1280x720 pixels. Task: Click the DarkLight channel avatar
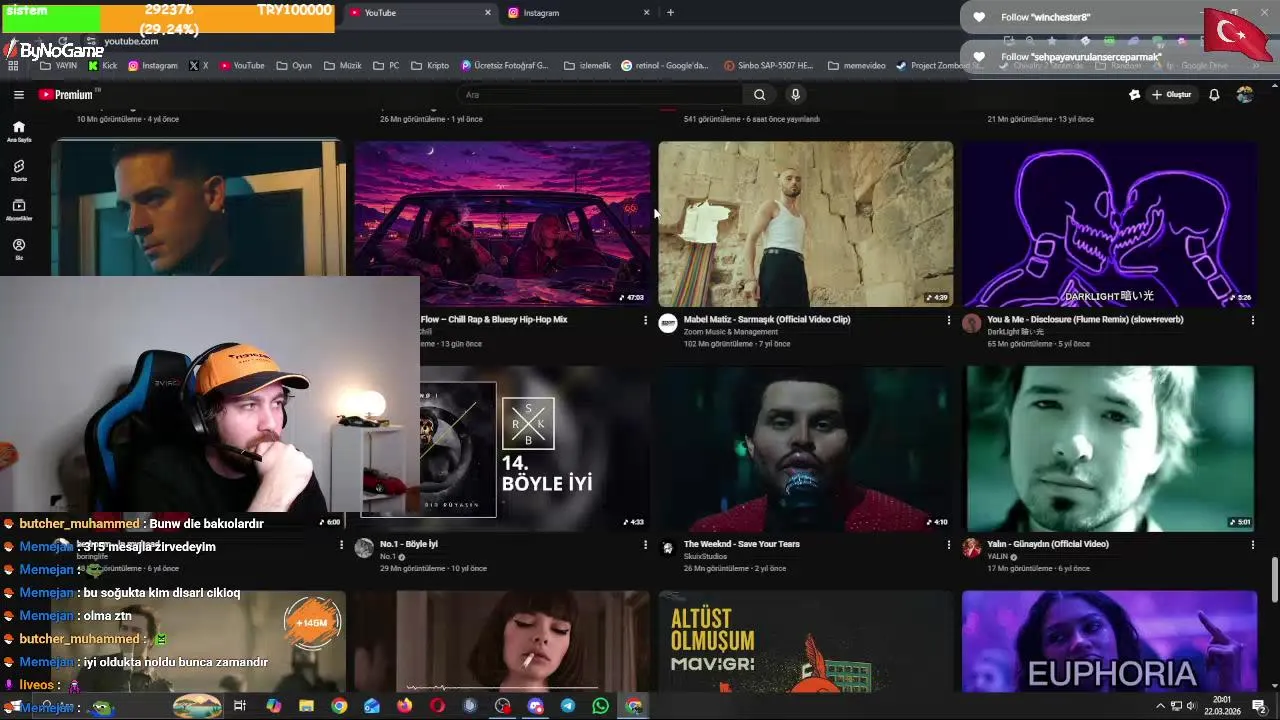(972, 323)
